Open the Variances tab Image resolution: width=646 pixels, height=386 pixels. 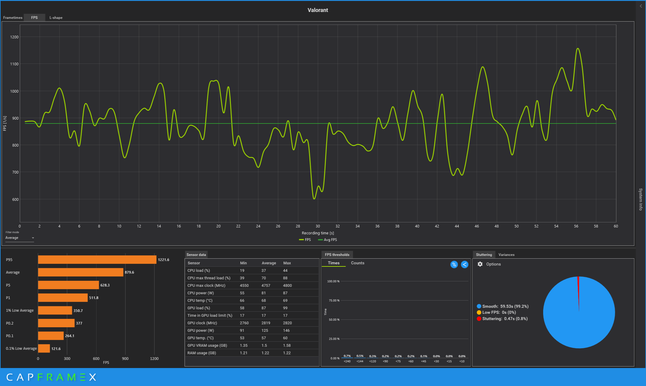point(506,255)
